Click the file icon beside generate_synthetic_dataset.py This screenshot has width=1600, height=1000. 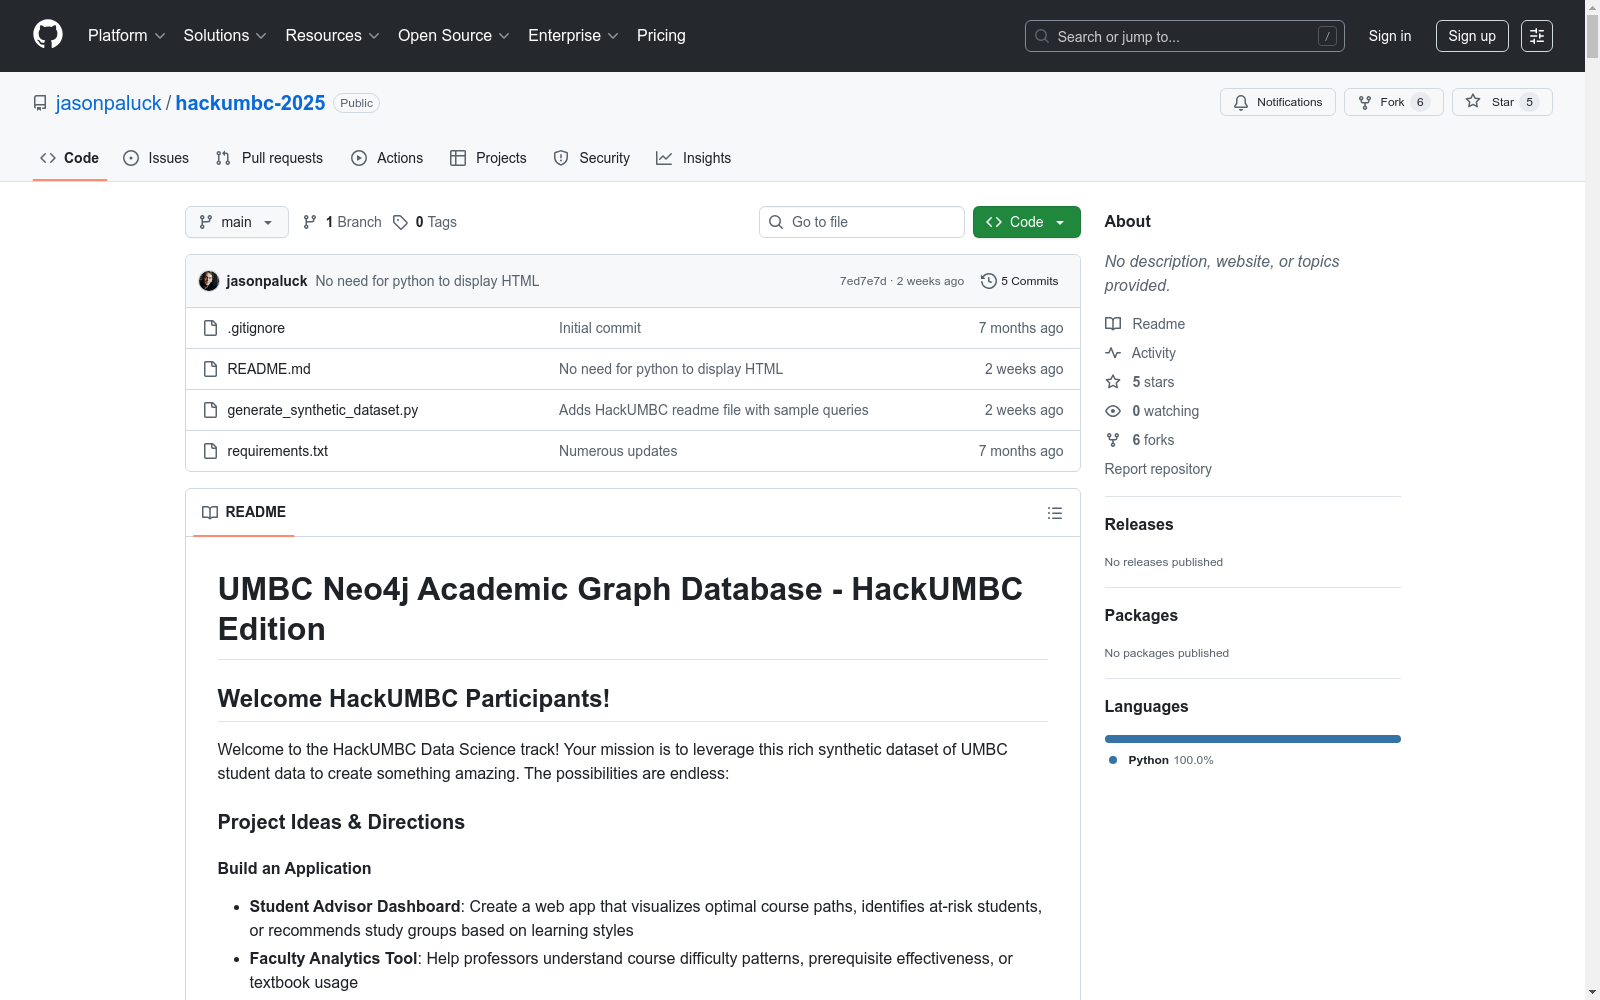[210, 410]
